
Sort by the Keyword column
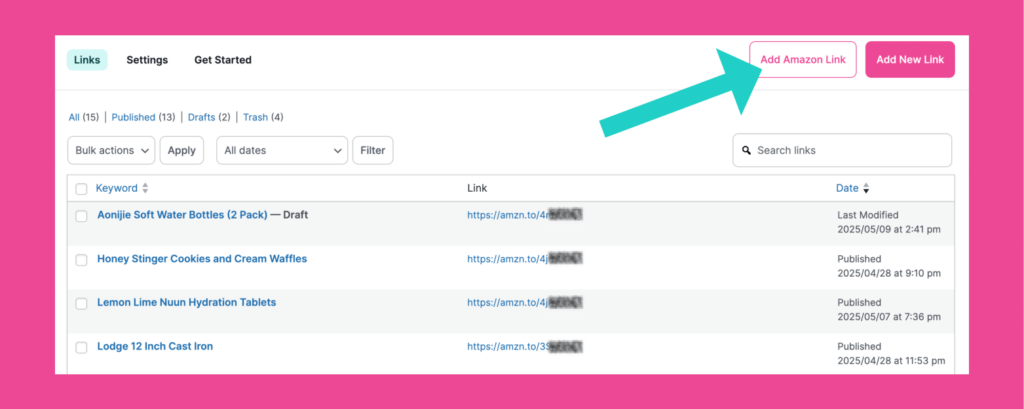tap(116, 188)
